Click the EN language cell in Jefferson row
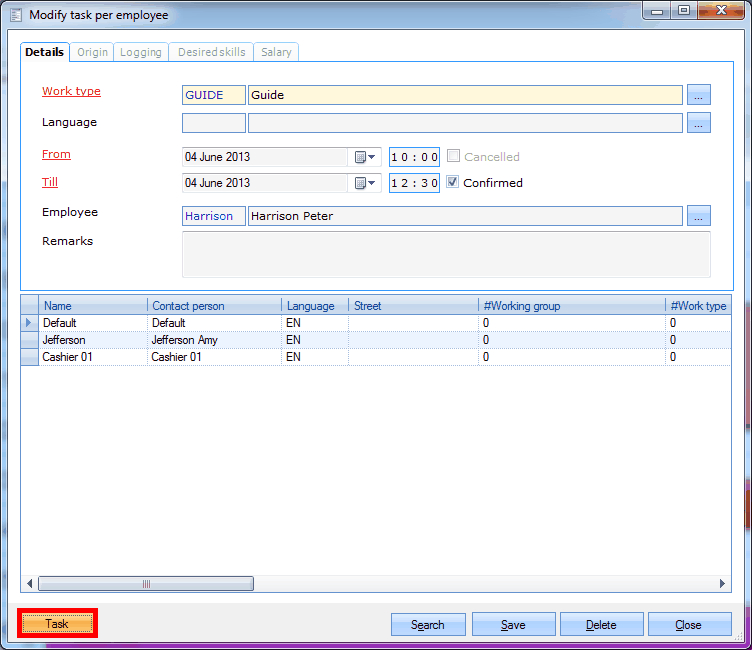The width and height of the screenshot is (752, 650). [x=315, y=340]
